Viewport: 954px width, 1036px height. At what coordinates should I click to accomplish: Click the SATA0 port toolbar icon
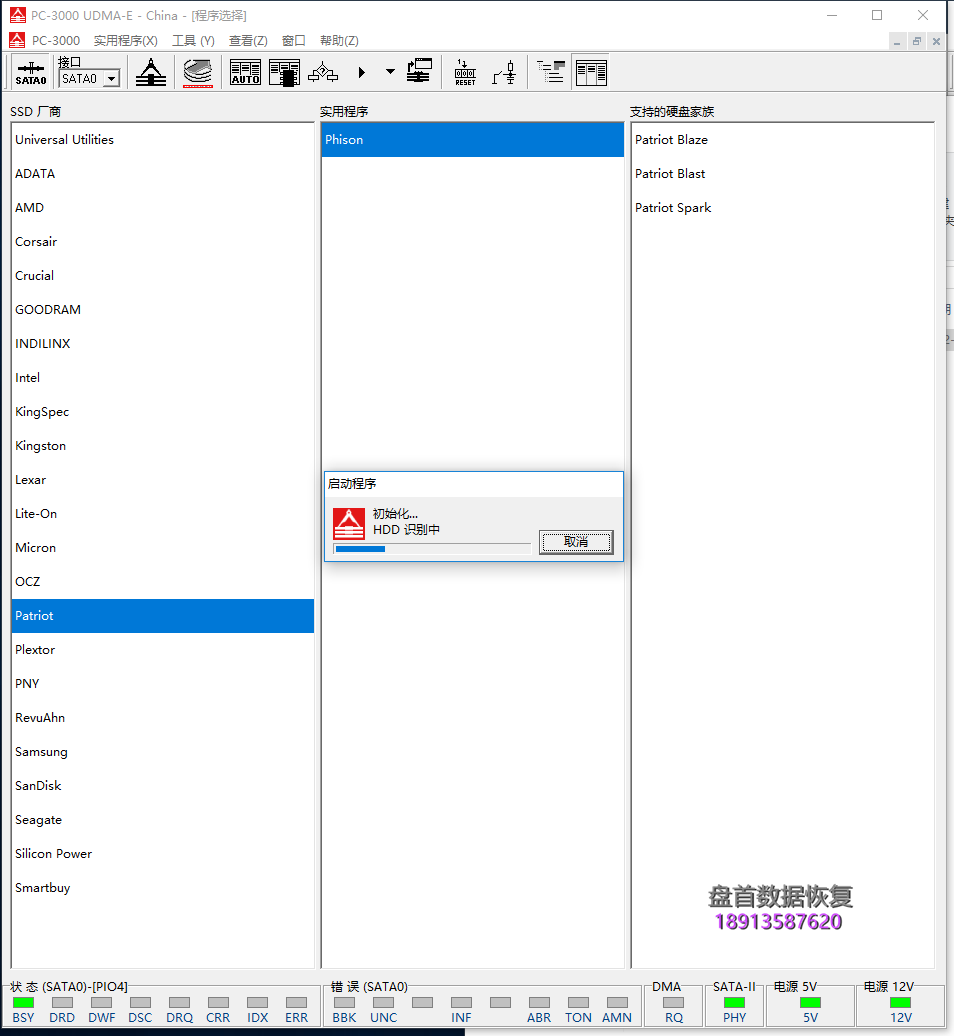(x=30, y=72)
